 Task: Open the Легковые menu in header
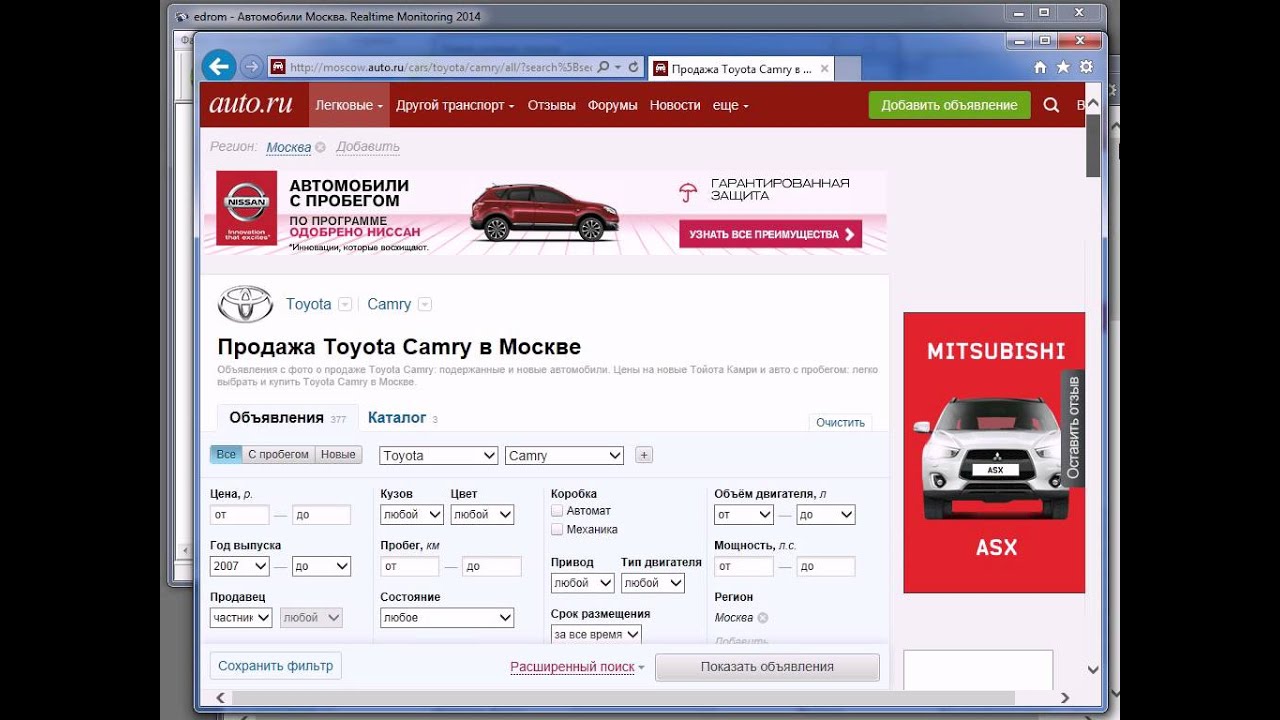click(349, 105)
